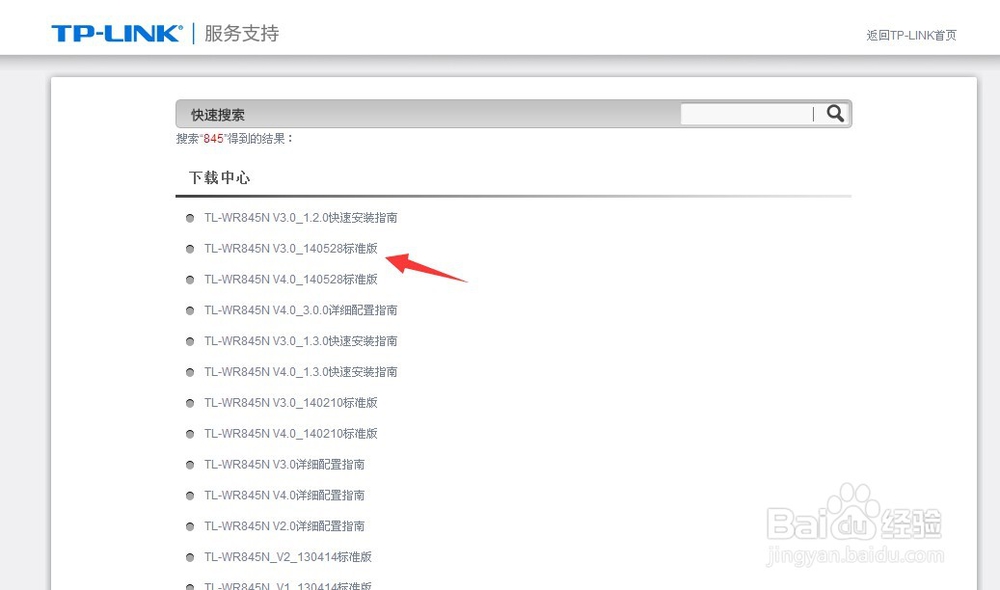Click the 服务支持 header text

tap(242, 33)
